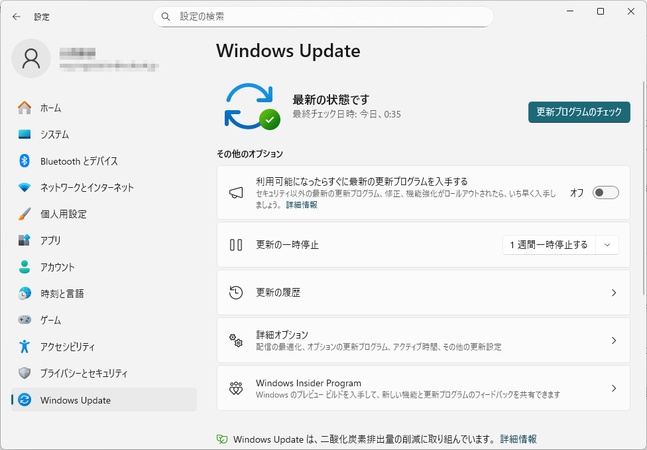Open 詳細情報 link under latest updates

(x=302, y=205)
